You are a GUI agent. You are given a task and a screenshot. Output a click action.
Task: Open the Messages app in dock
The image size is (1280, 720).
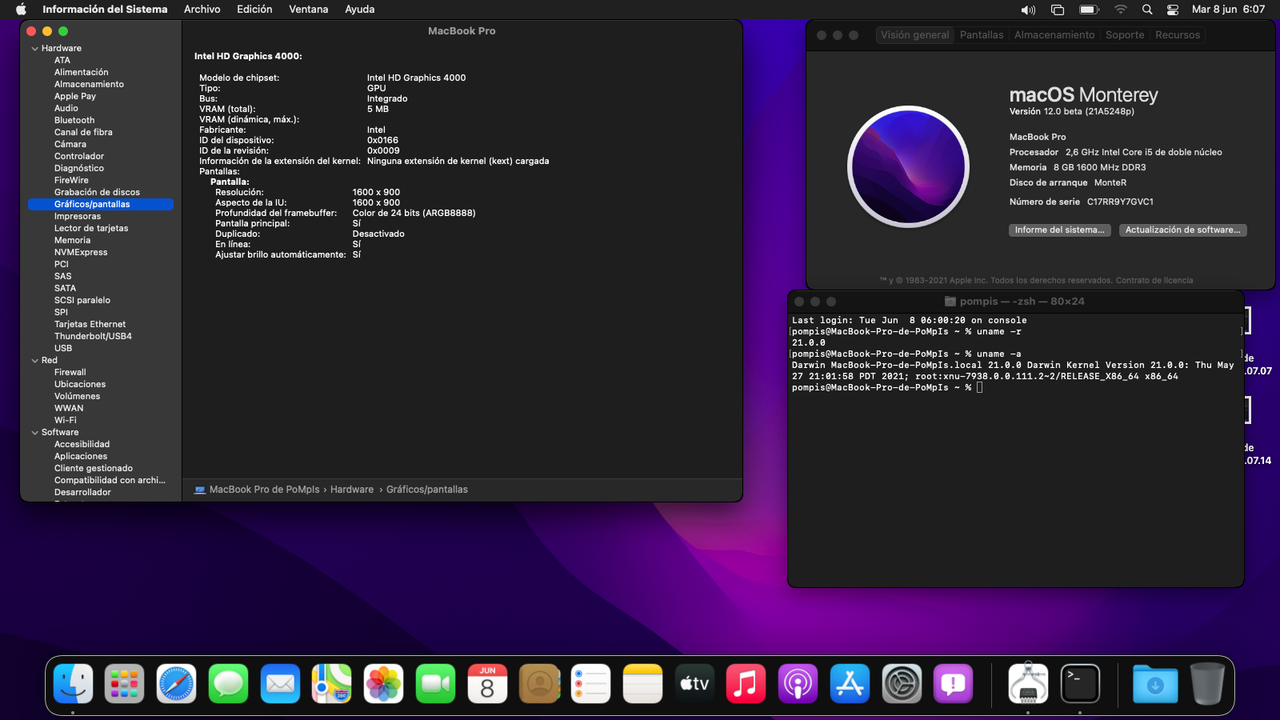pos(229,684)
